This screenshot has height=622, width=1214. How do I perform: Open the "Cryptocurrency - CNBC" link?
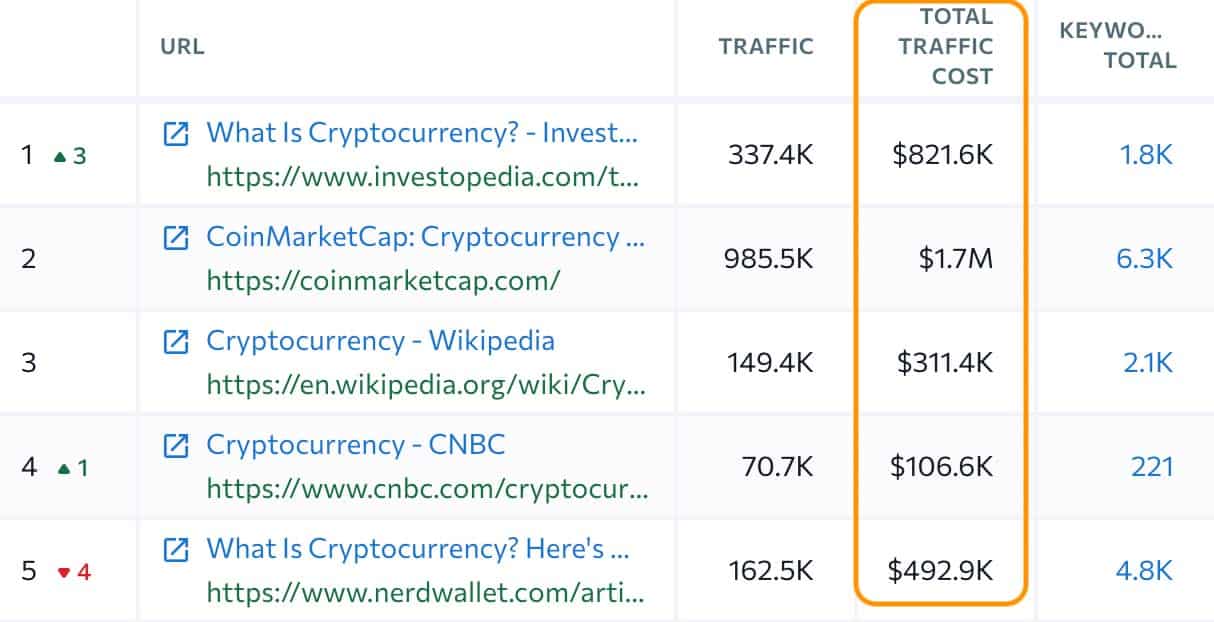356,445
